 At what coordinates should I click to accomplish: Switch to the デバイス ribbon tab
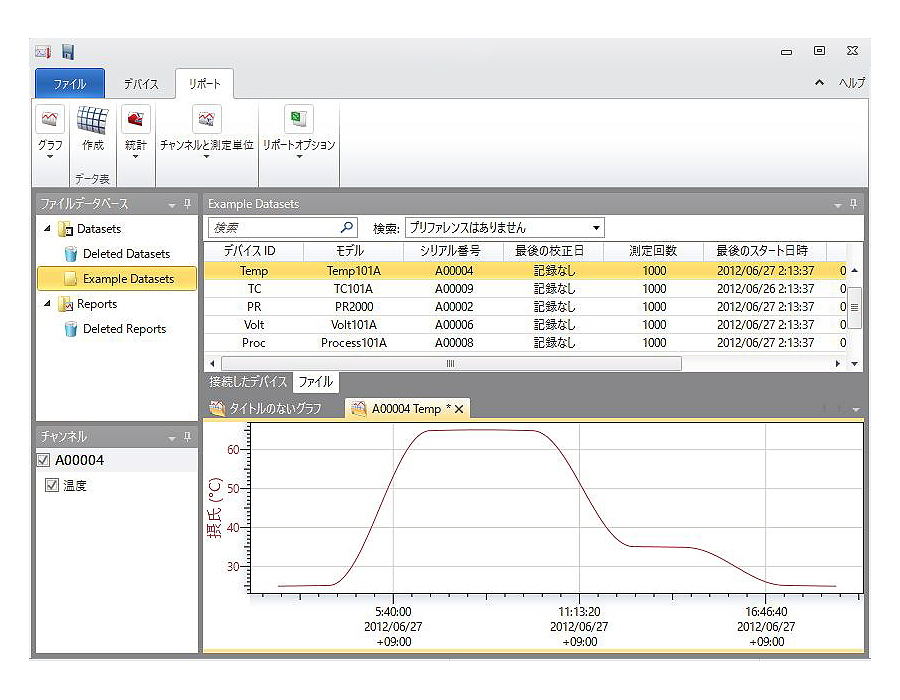141,84
